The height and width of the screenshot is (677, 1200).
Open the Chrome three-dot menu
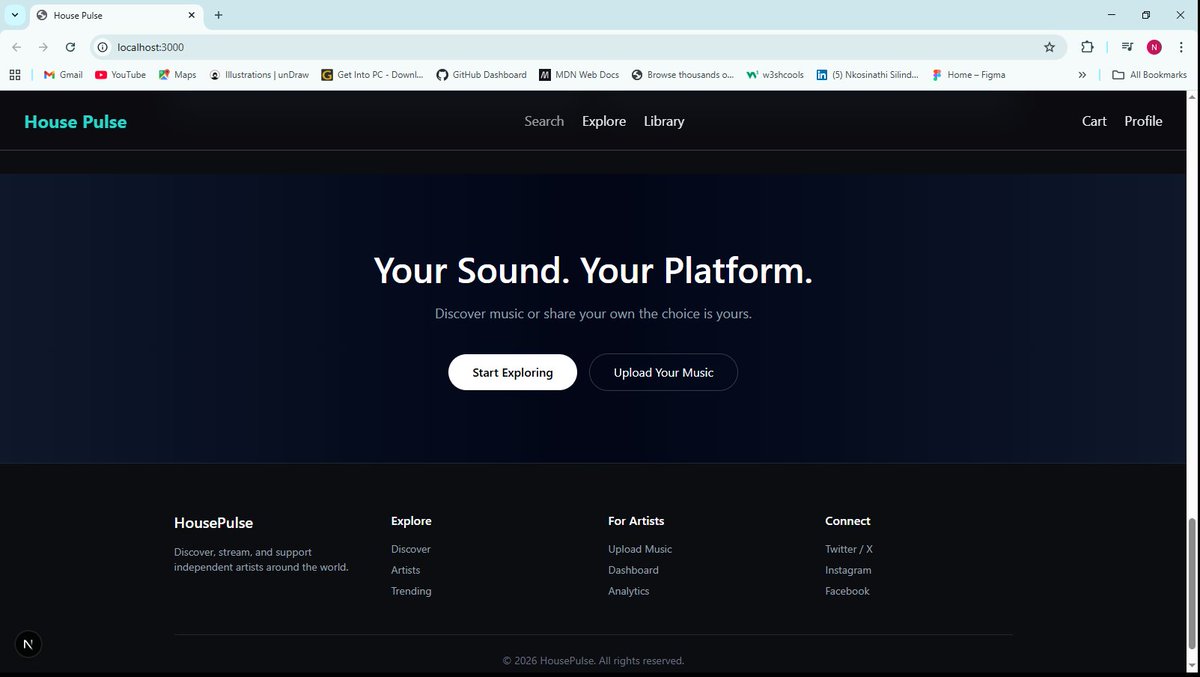pos(1181,47)
